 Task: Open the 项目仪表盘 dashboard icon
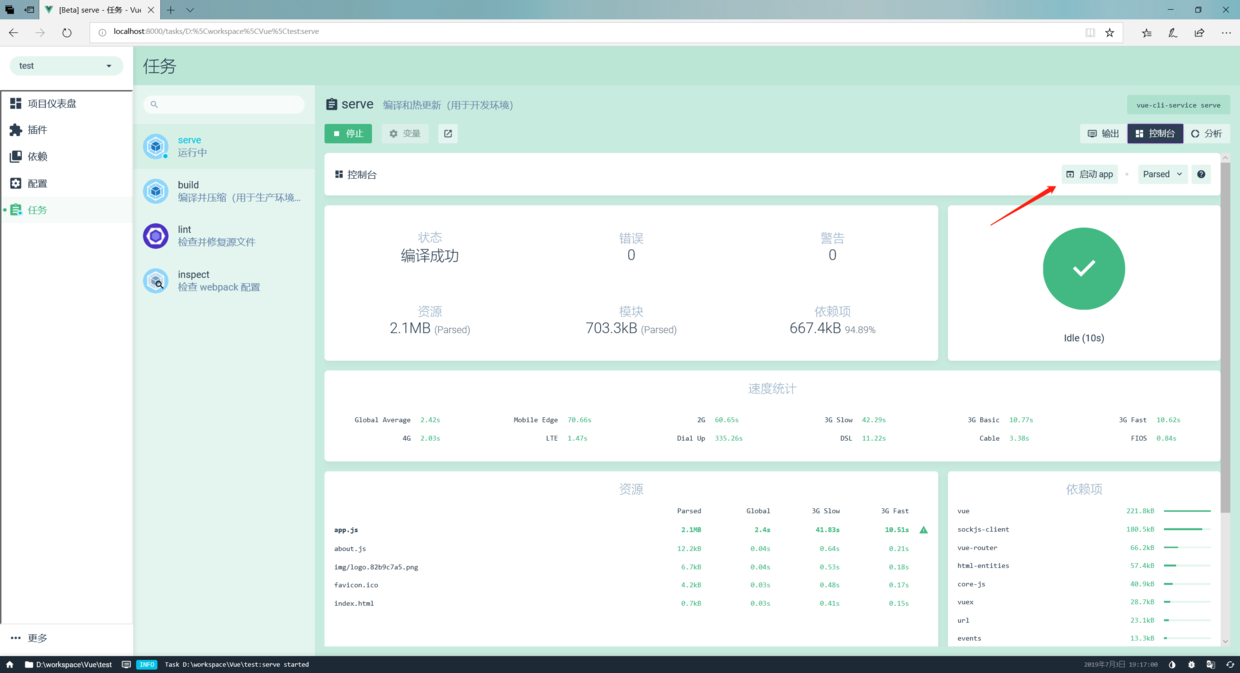pyautogui.click(x=16, y=103)
